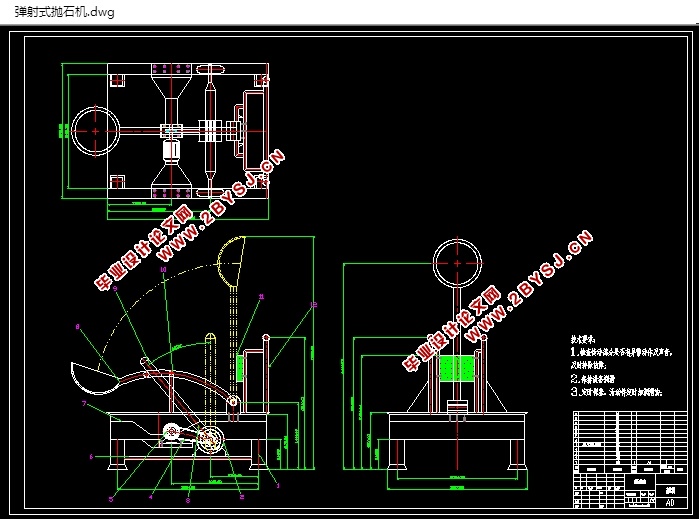Click technical requirement item 1 text
This screenshot has height=519, width=699.
pos(620,353)
